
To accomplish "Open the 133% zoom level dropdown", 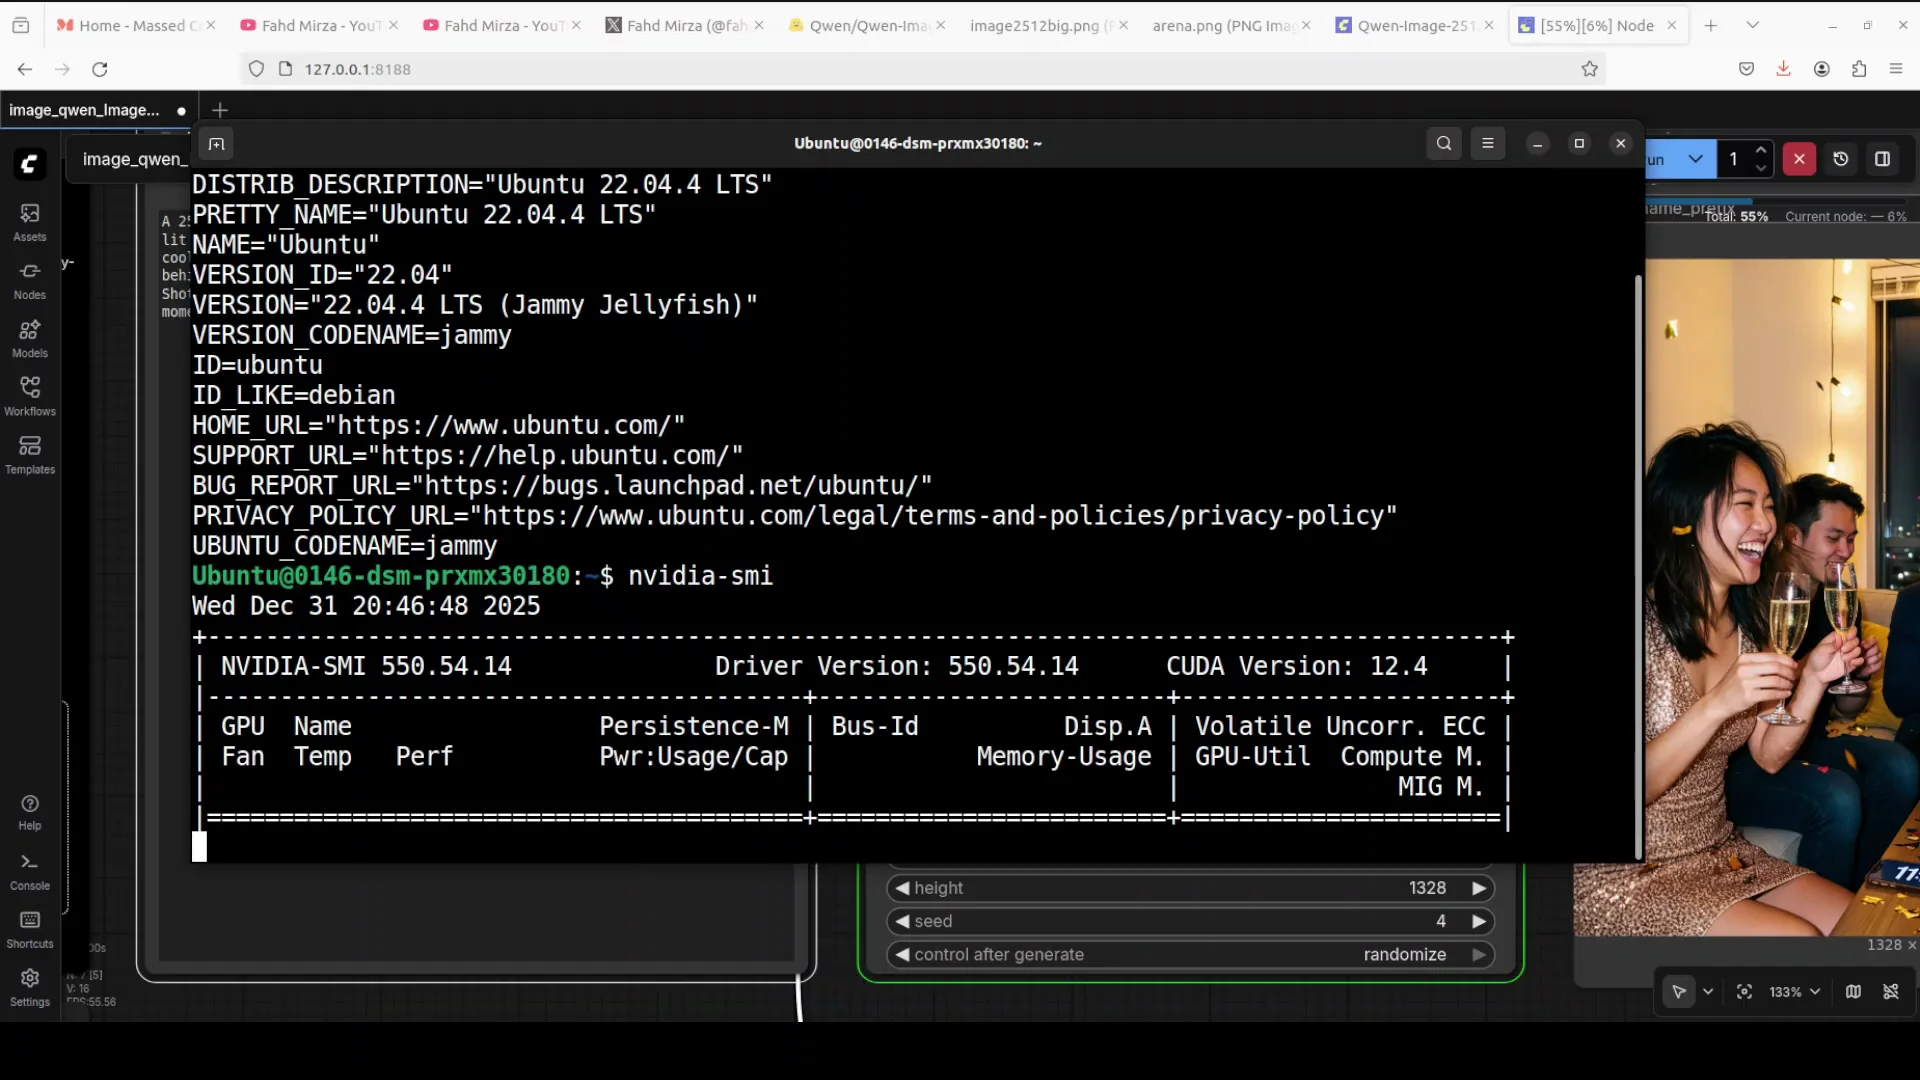I will 1793,991.
